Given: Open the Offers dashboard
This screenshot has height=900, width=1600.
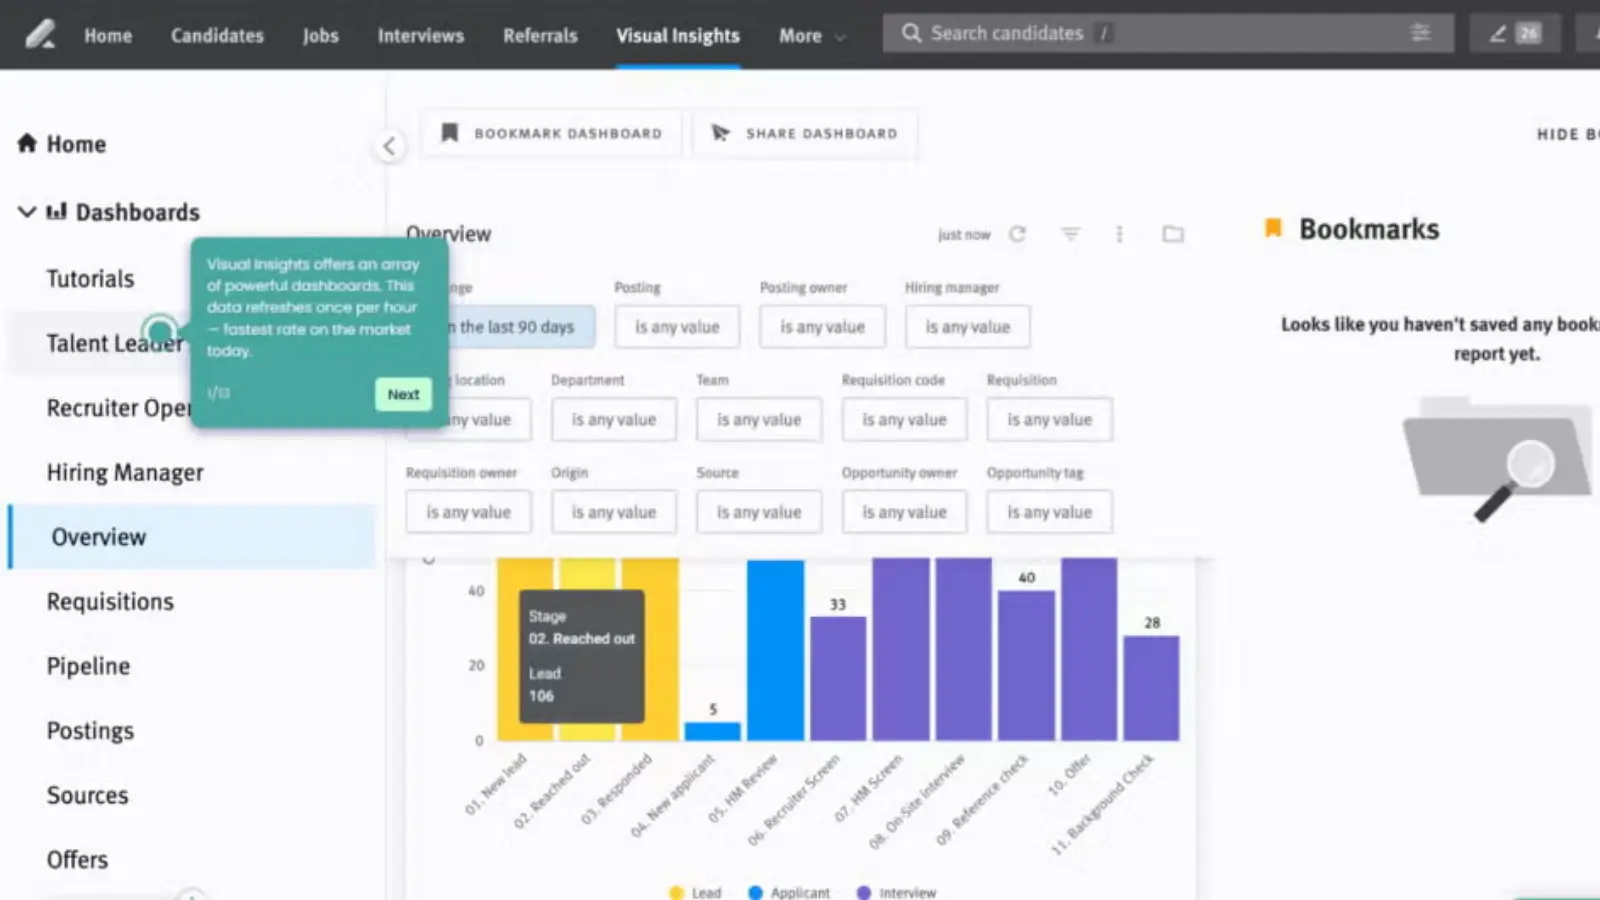Looking at the screenshot, I should coord(77,860).
